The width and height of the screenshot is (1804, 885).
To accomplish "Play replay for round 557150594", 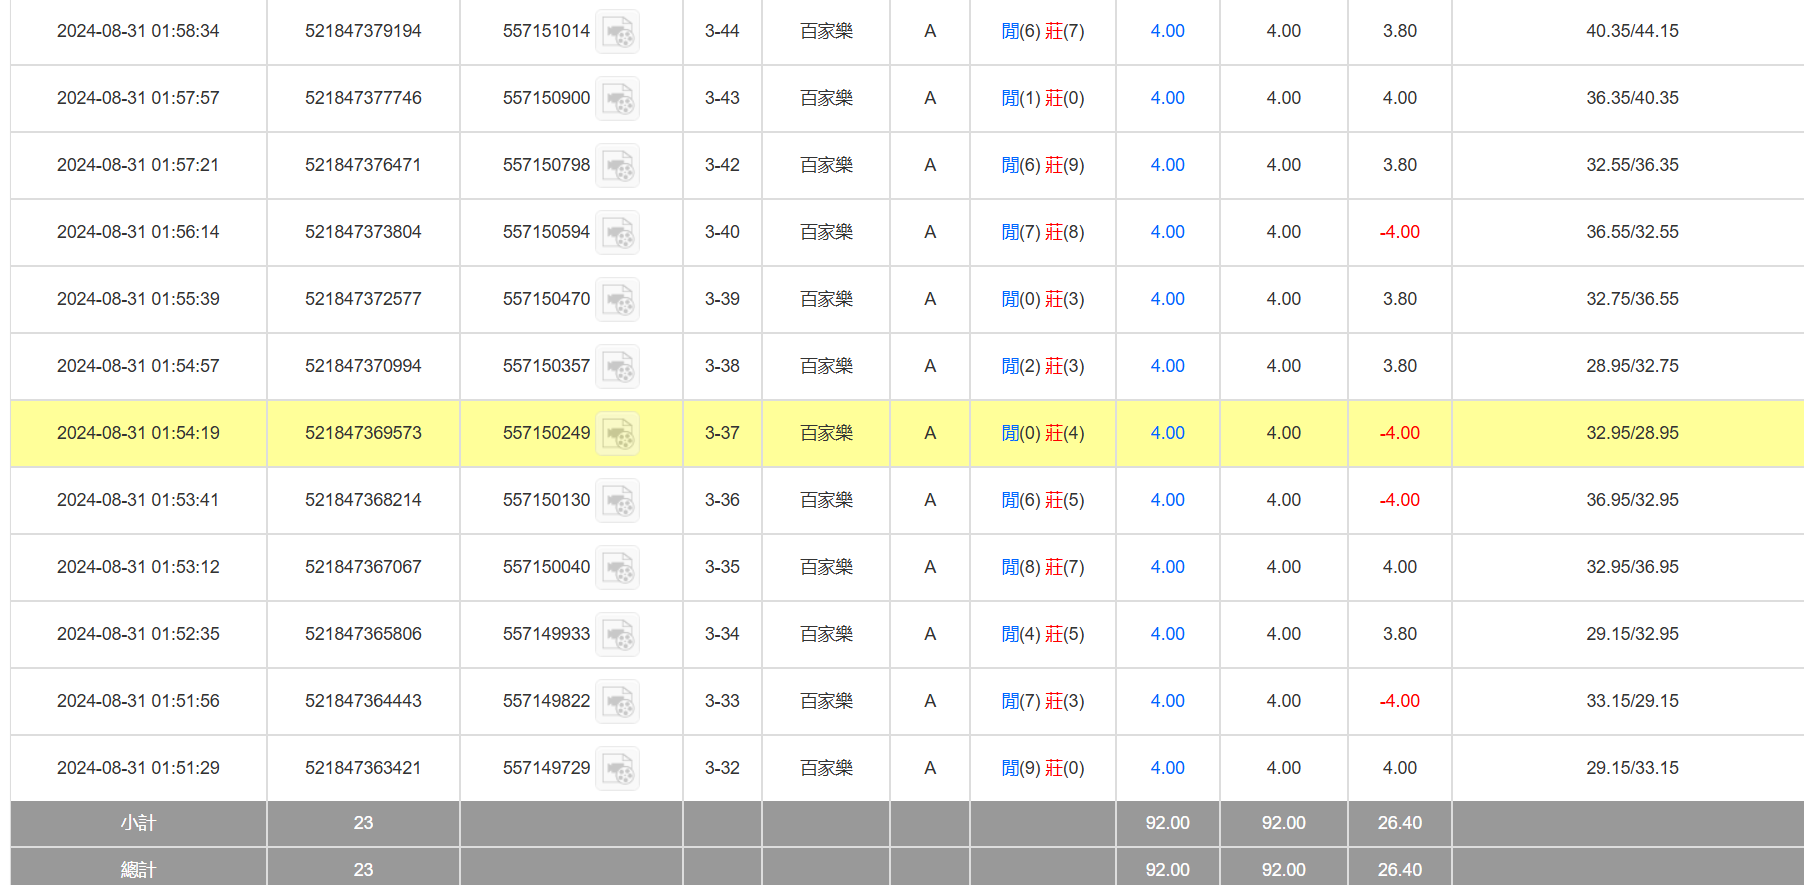I will (x=617, y=233).
